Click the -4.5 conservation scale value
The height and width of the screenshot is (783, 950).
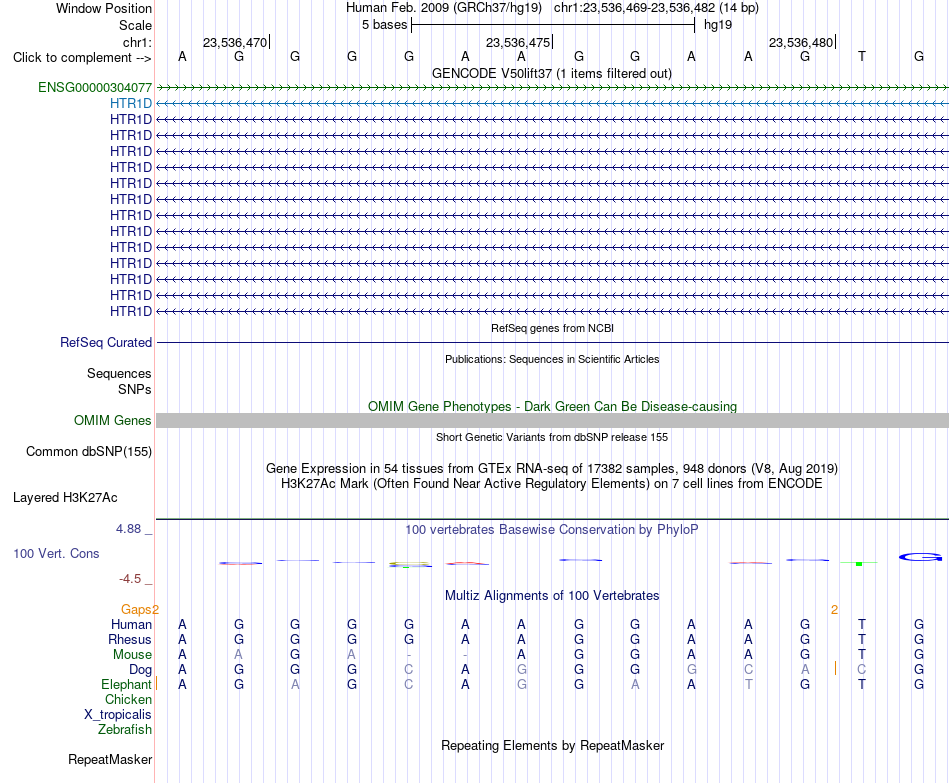tap(130, 579)
